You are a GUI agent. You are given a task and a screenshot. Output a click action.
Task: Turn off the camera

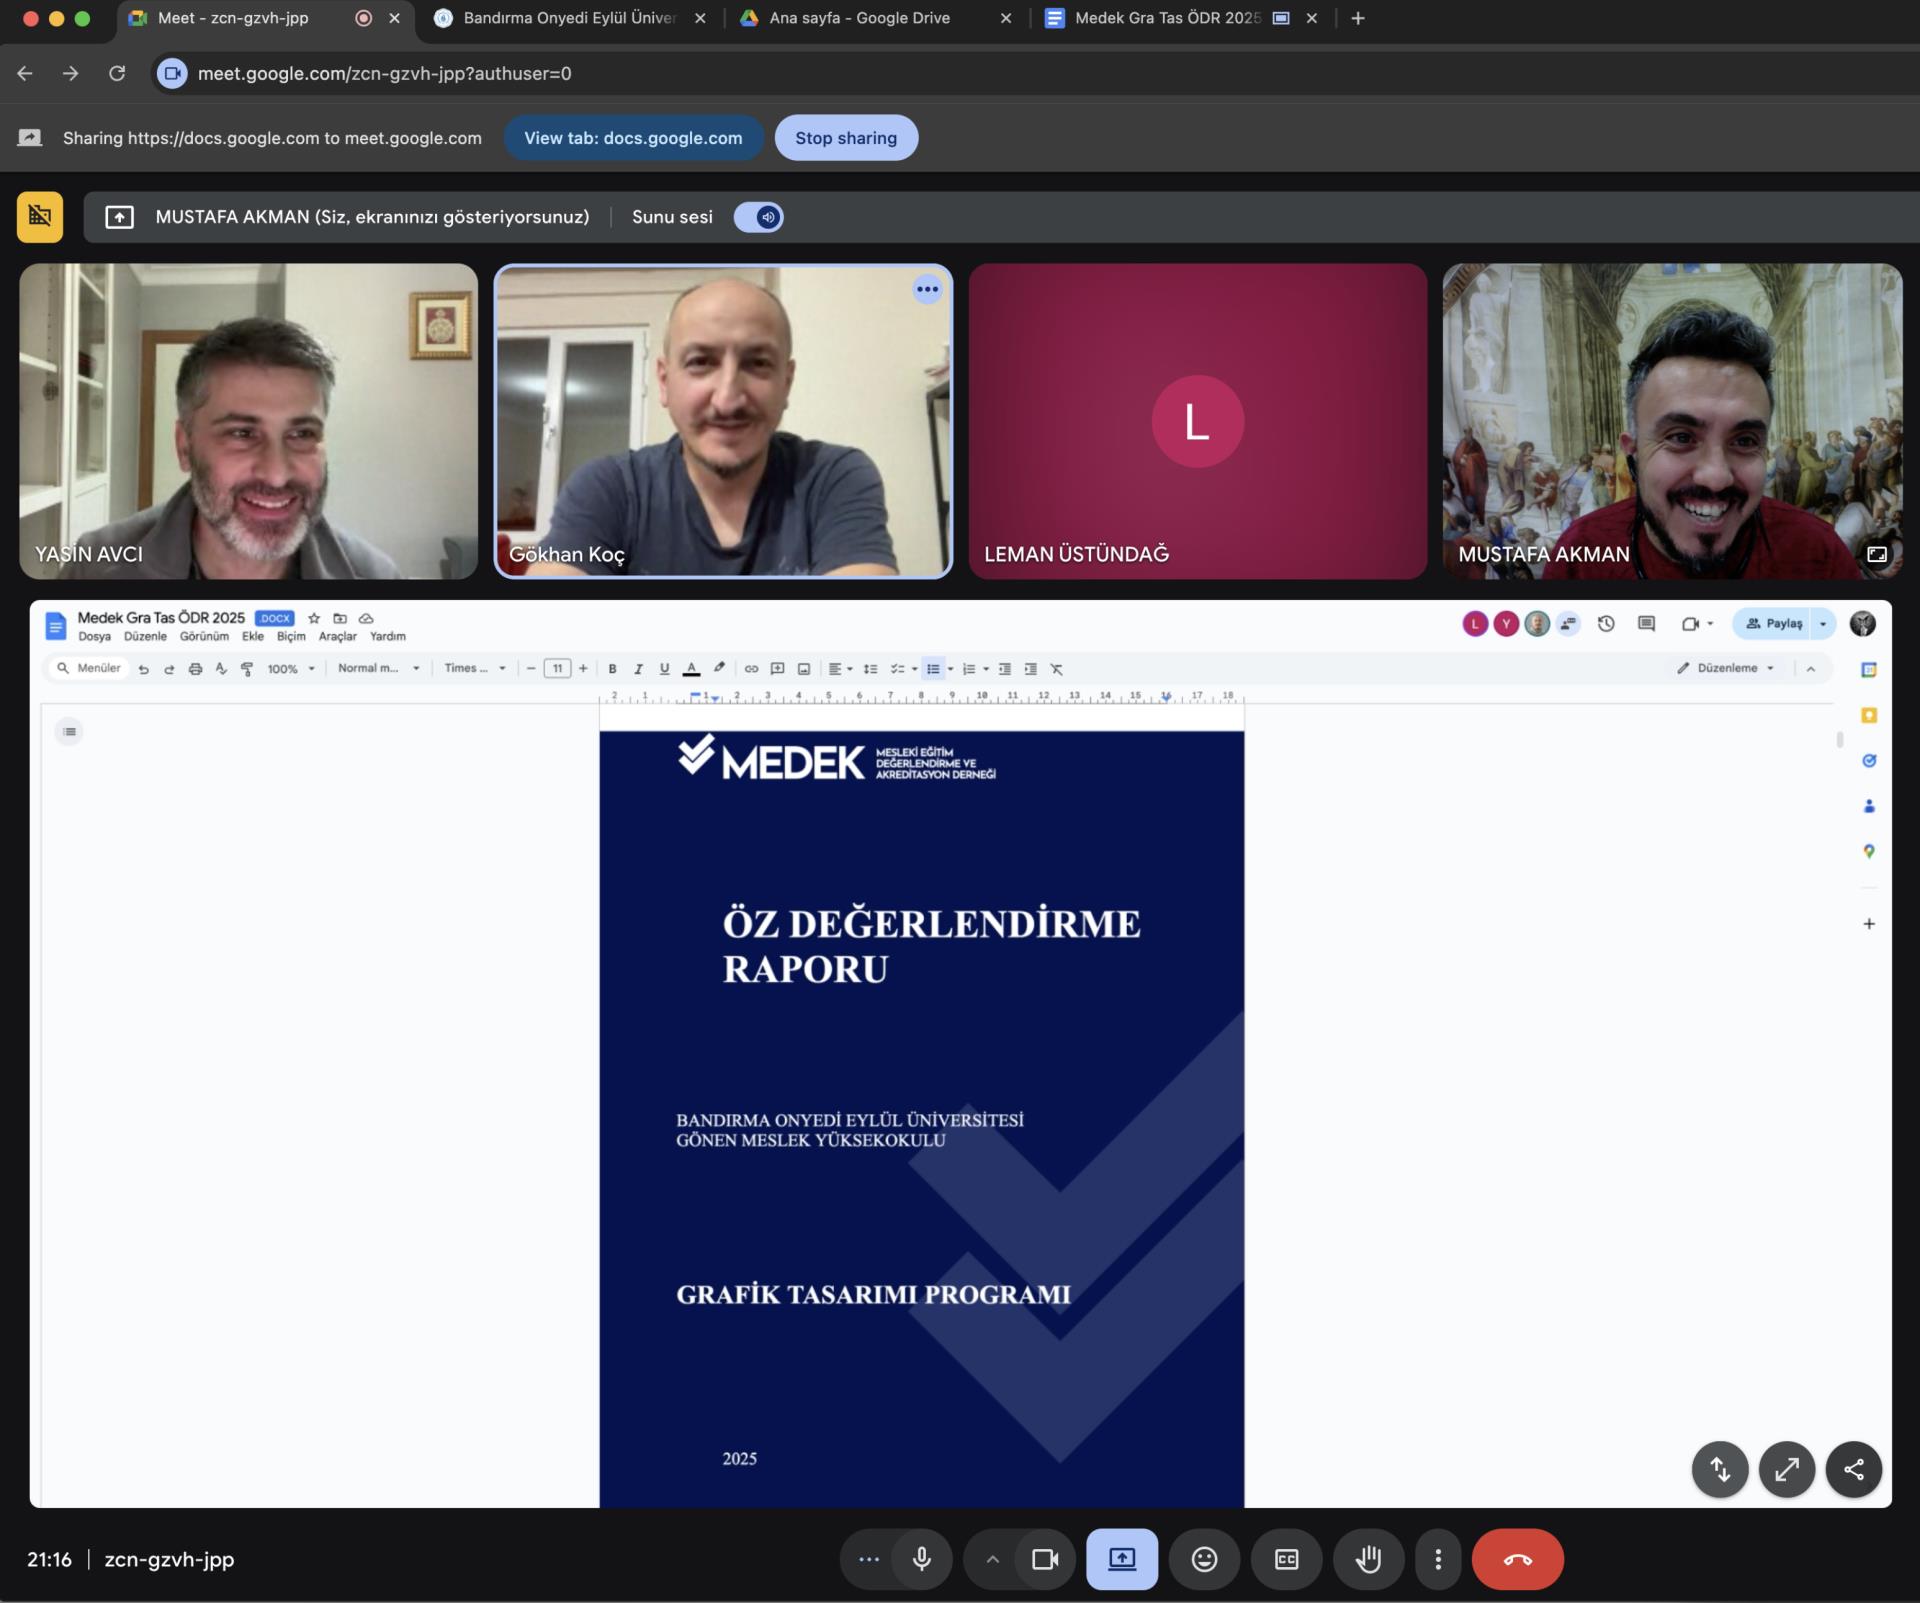1045,1559
